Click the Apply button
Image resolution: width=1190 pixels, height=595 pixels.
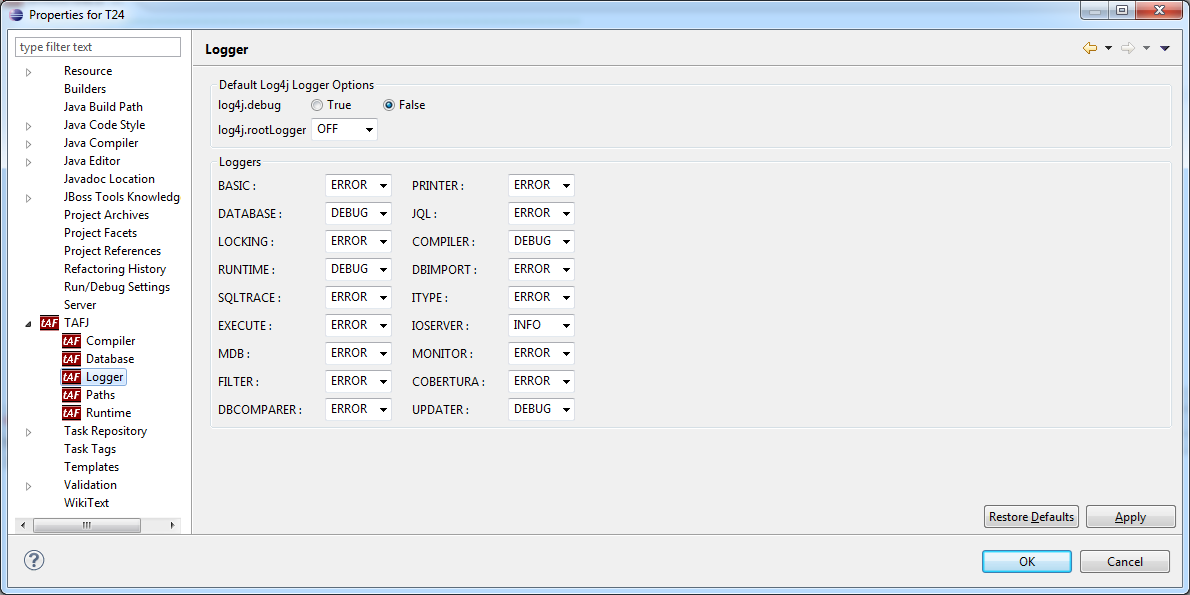[x=1130, y=517]
